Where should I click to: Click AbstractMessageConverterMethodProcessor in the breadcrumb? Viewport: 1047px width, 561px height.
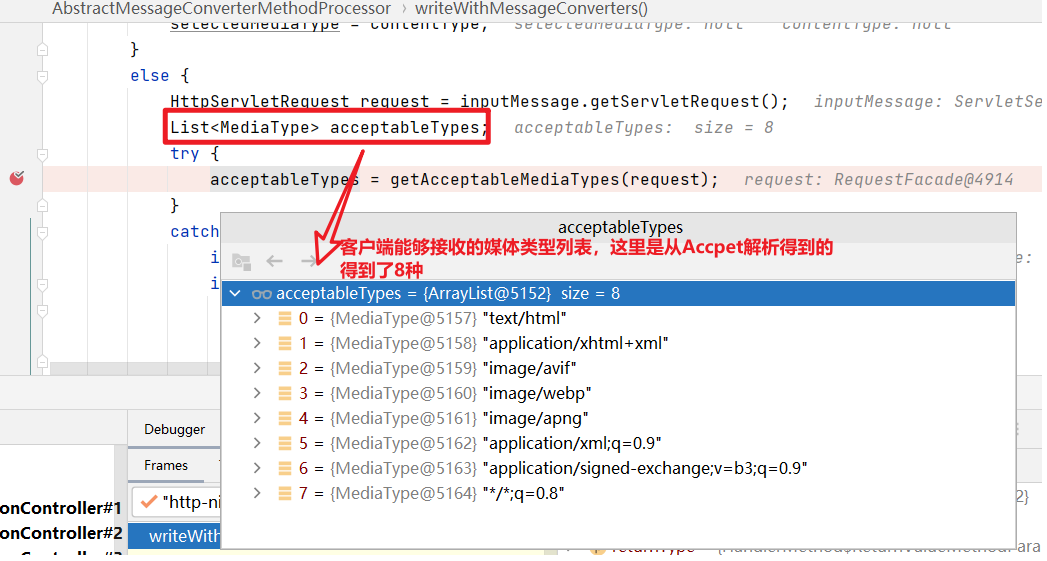click(221, 8)
